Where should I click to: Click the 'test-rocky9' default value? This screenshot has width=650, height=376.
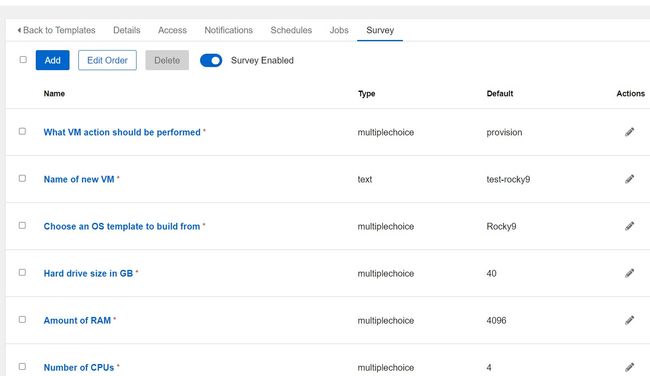(508, 179)
